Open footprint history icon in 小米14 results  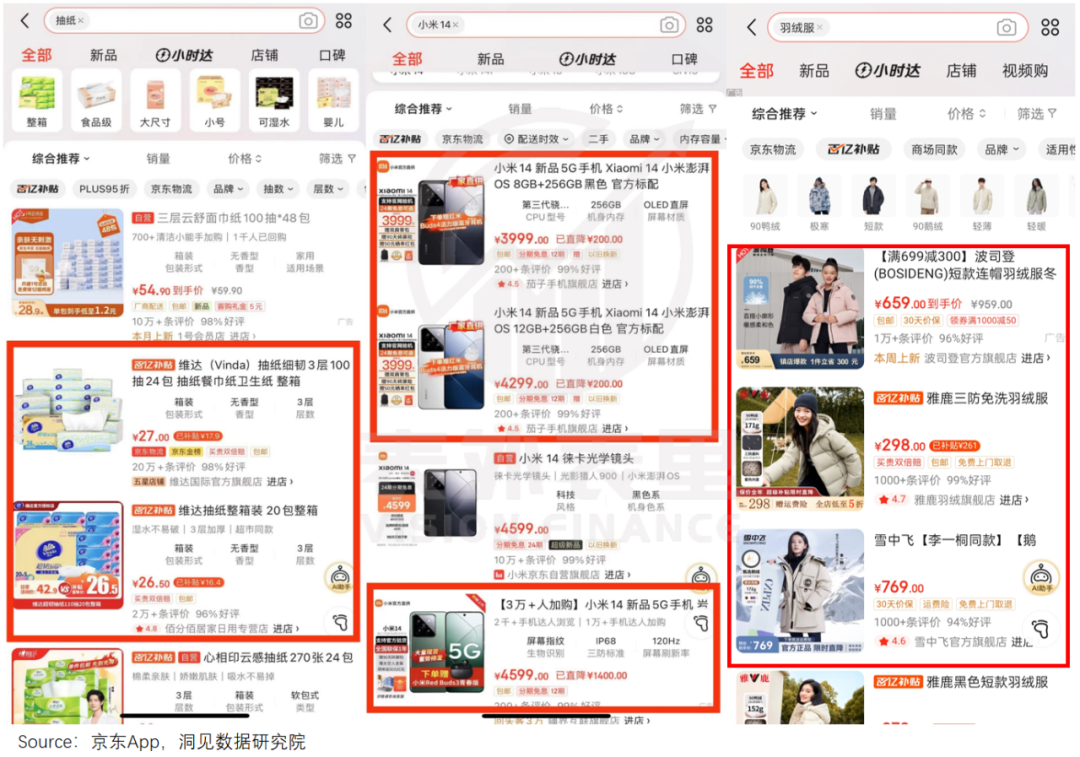(701, 623)
